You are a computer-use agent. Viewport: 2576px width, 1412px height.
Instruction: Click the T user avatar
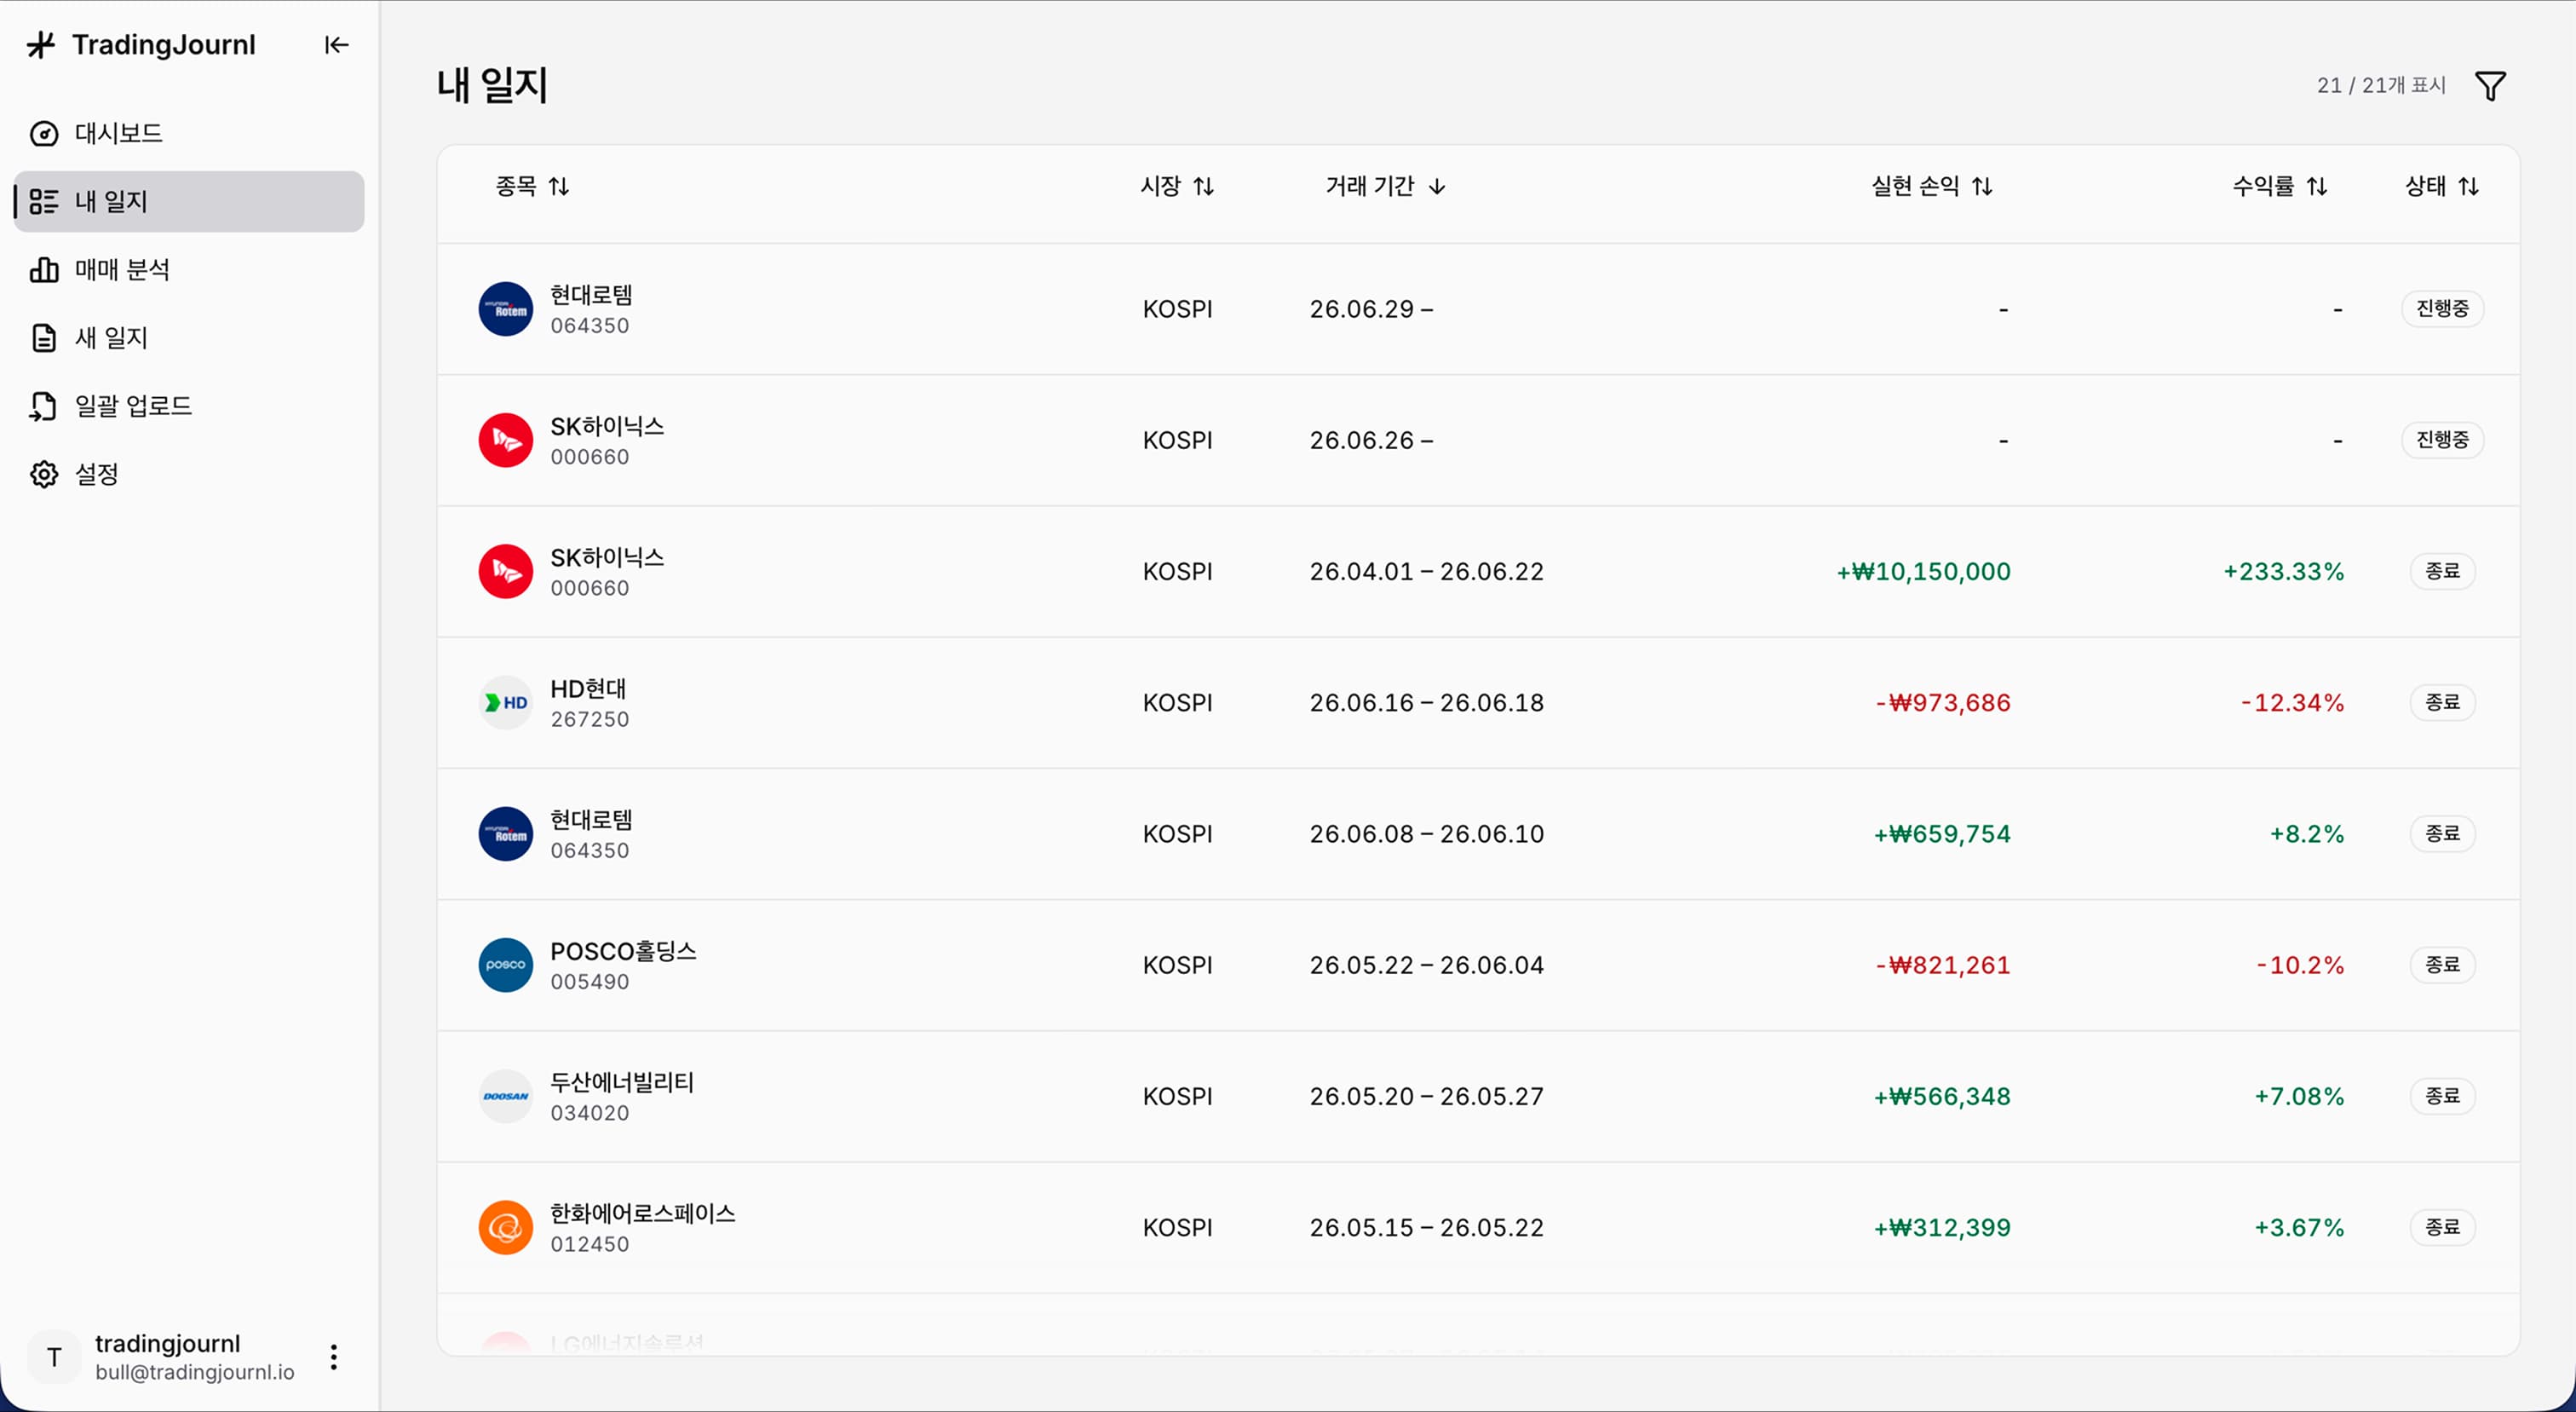[54, 1357]
